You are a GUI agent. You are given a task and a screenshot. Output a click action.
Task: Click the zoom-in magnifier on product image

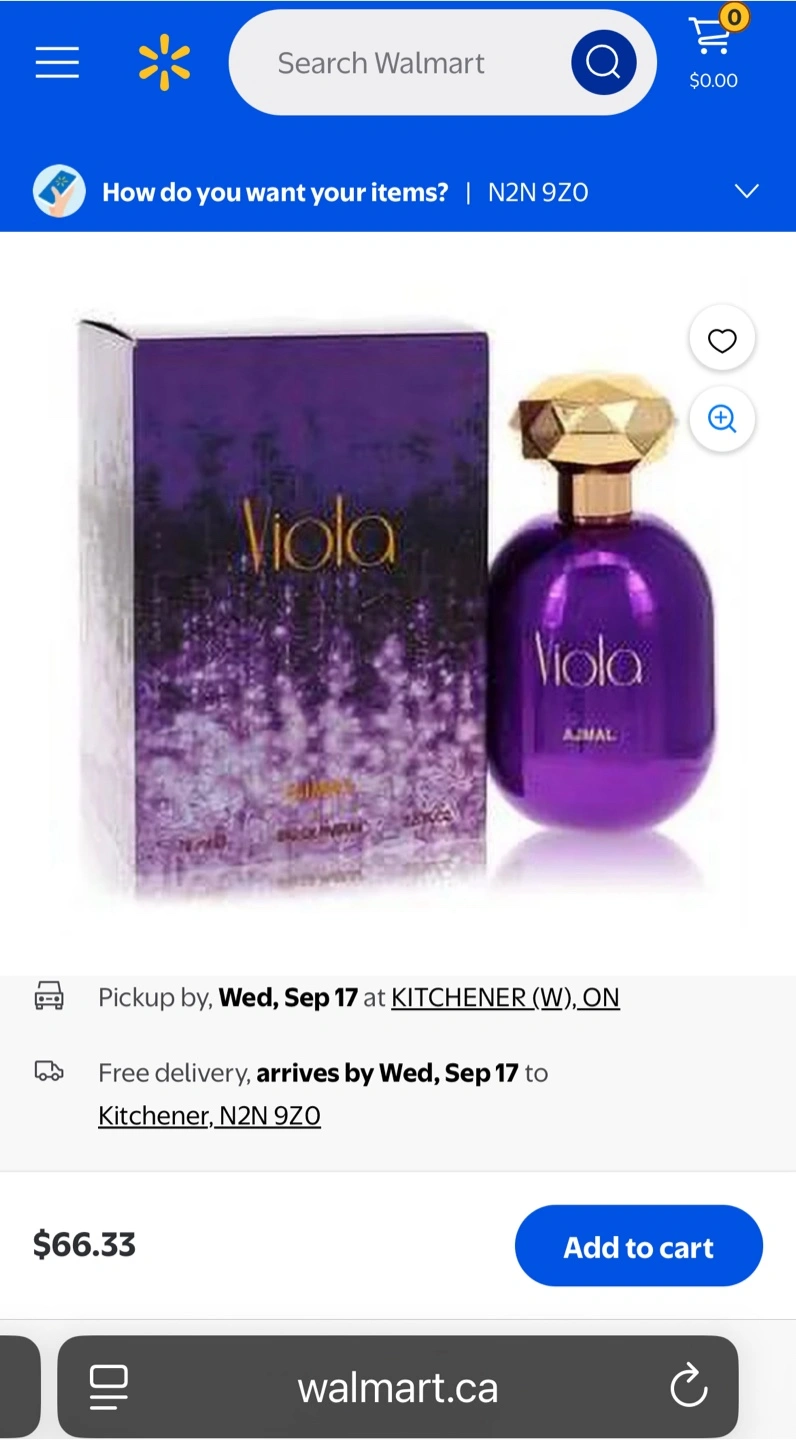point(722,418)
